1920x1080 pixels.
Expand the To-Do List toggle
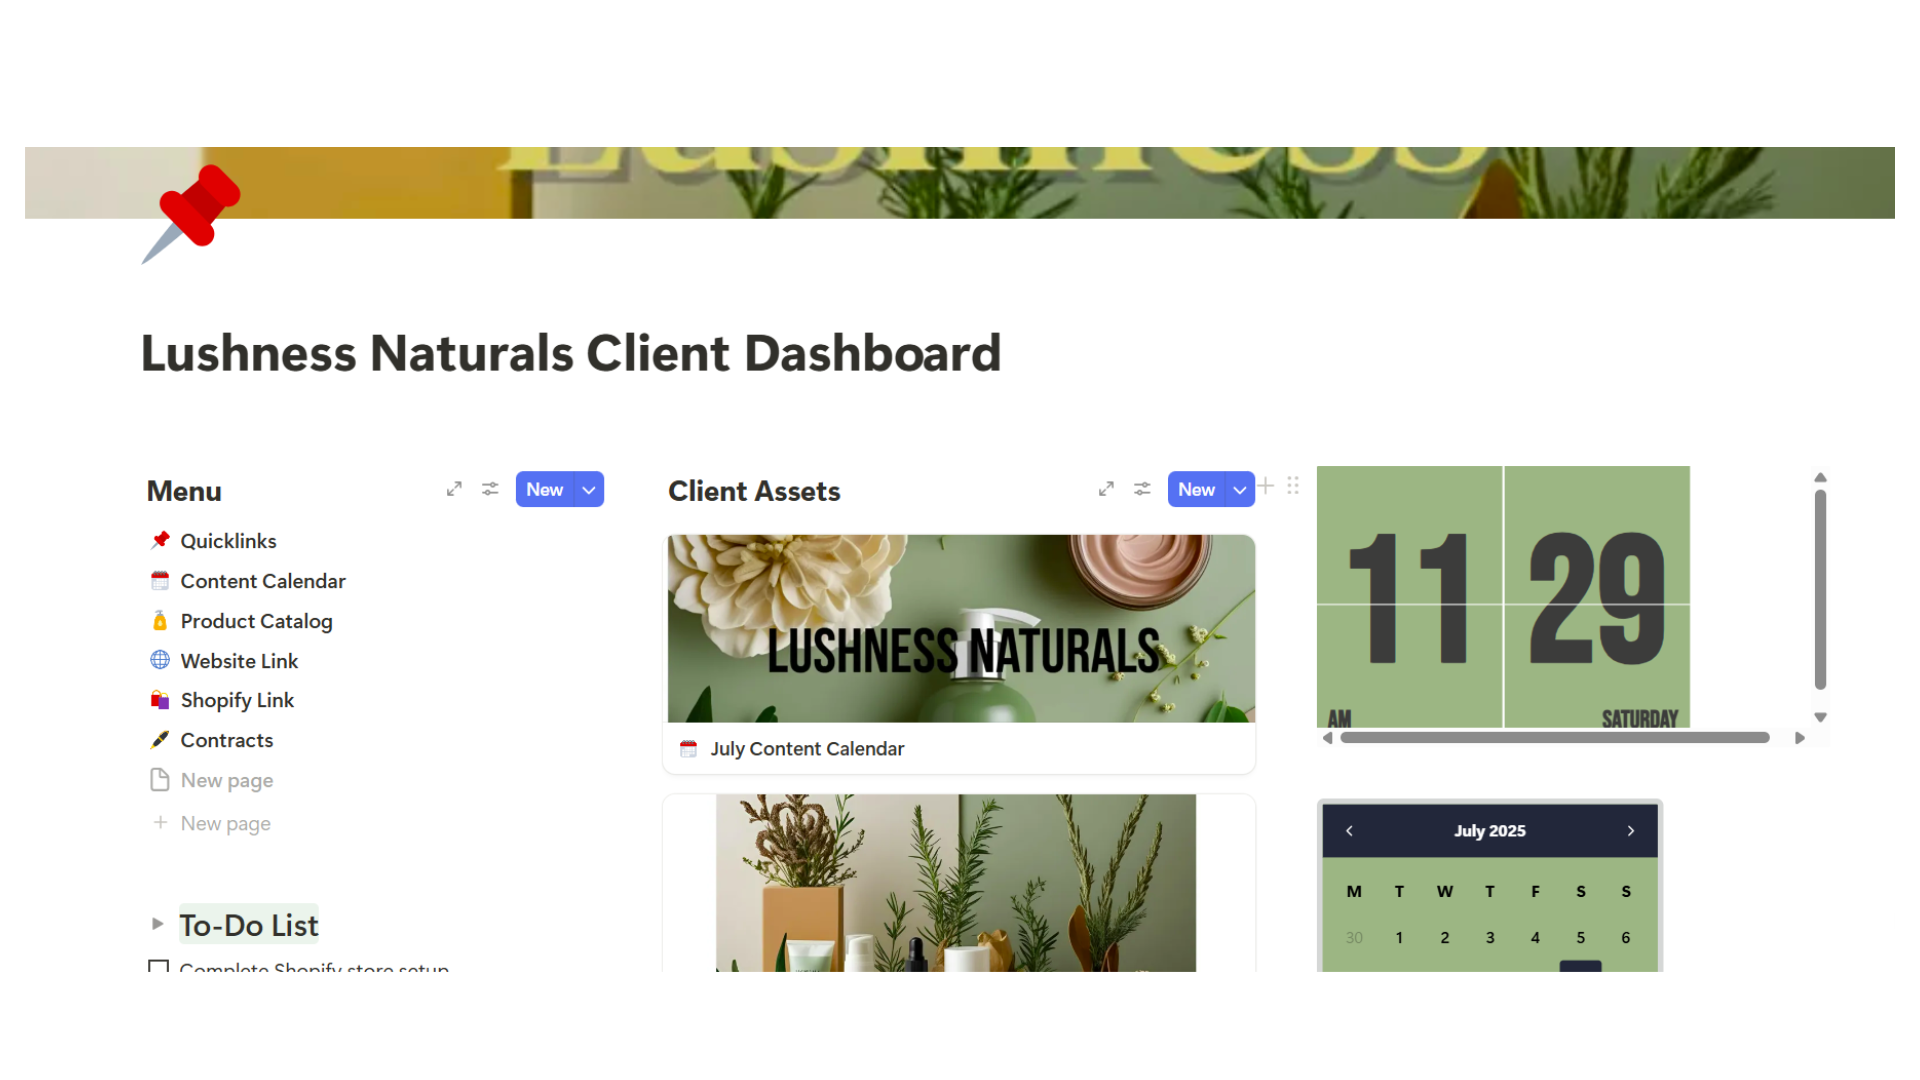(157, 924)
